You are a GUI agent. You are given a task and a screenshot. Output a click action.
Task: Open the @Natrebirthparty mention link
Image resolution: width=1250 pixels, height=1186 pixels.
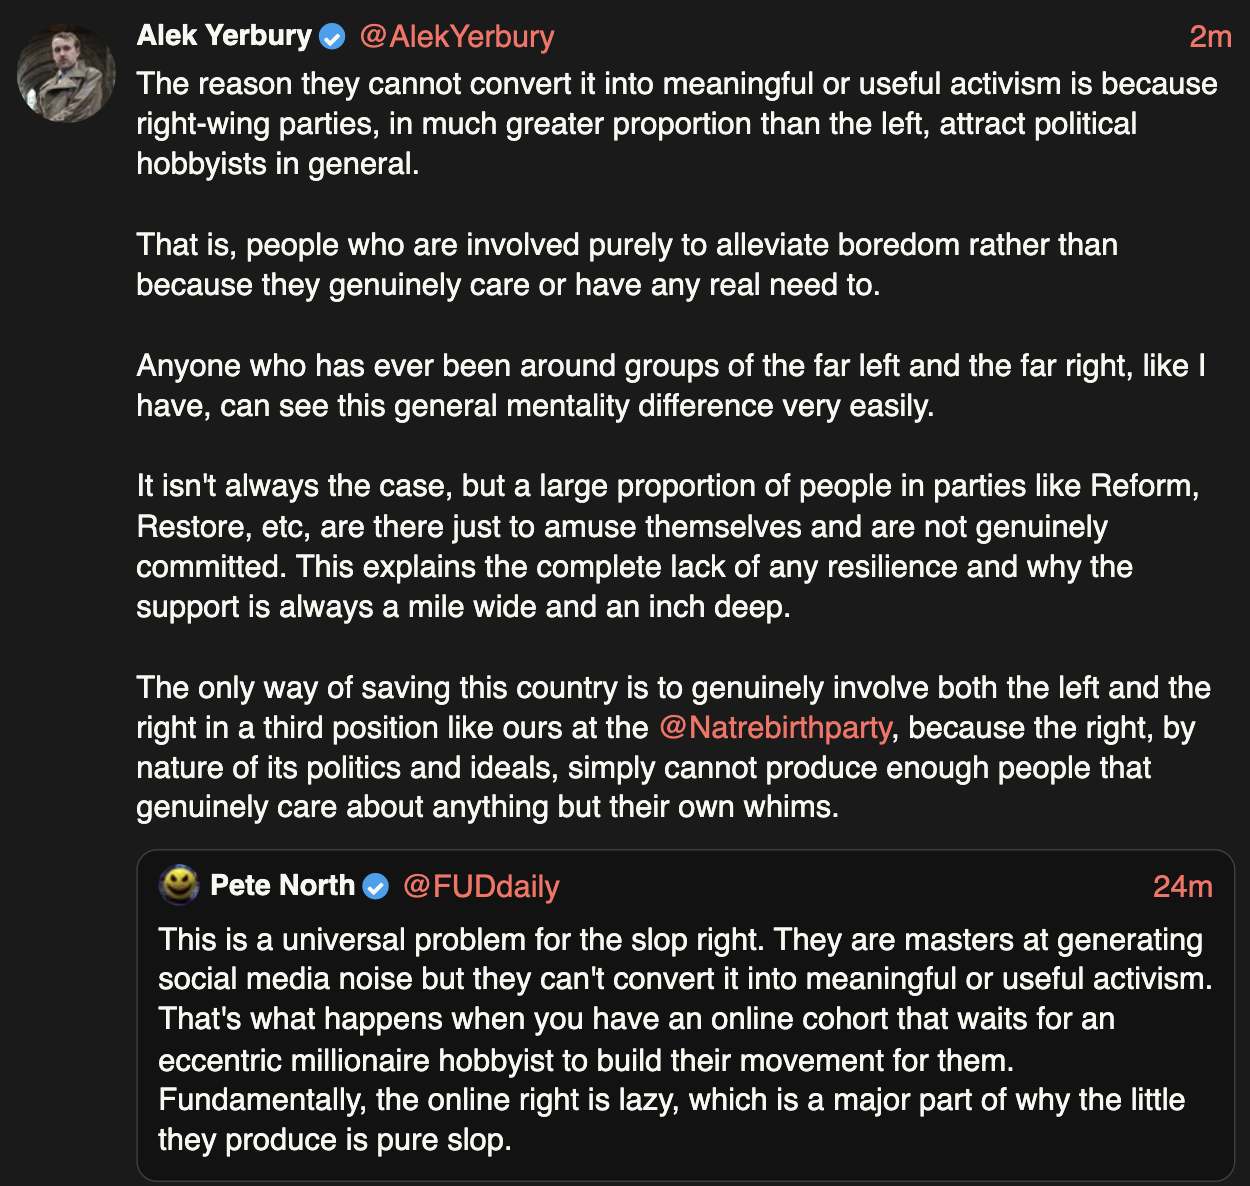775,727
